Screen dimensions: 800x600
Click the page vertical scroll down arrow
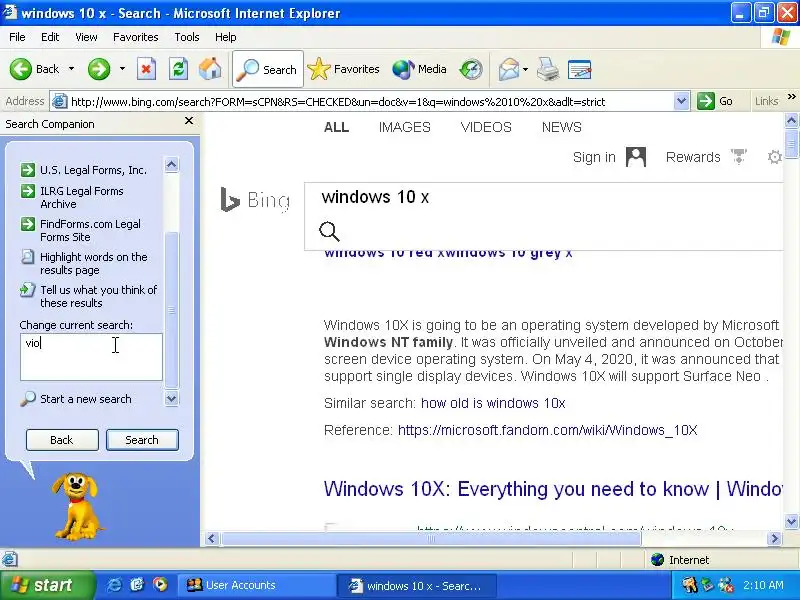coord(791,521)
